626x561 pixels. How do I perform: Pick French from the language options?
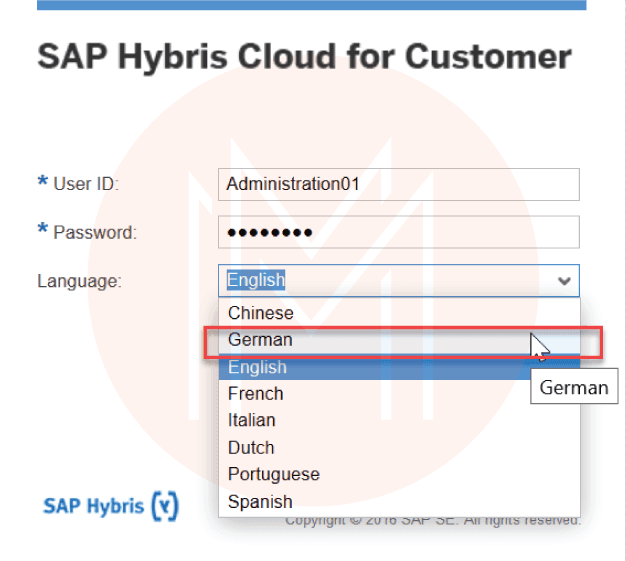(x=256, y=394)
